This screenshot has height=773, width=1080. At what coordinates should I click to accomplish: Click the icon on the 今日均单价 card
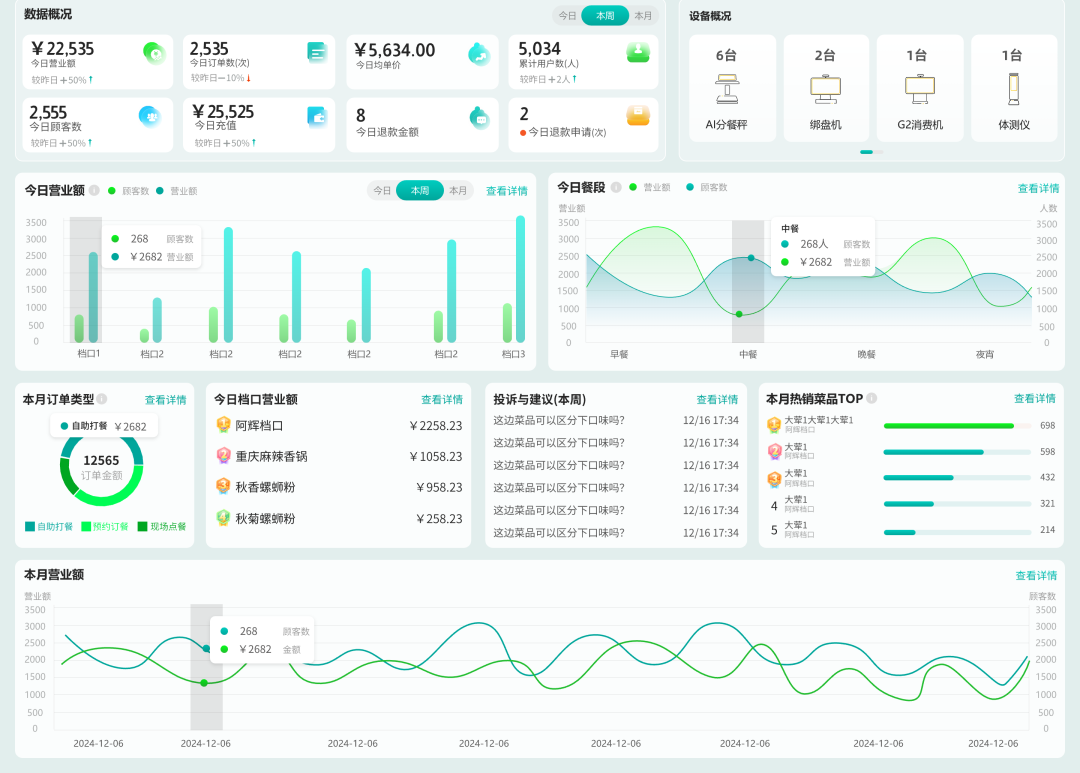479,54
